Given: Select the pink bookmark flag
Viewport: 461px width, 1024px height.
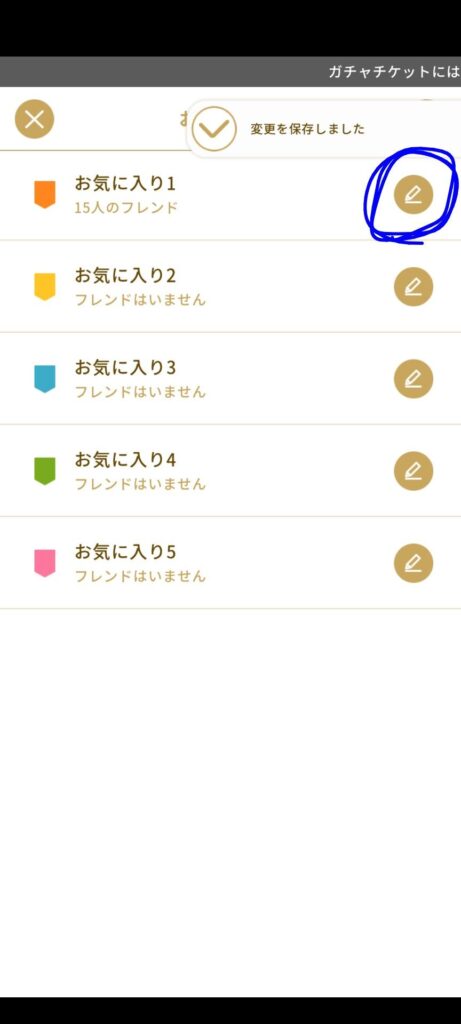Looking at the screenshot, I should (x=45, y=563).
